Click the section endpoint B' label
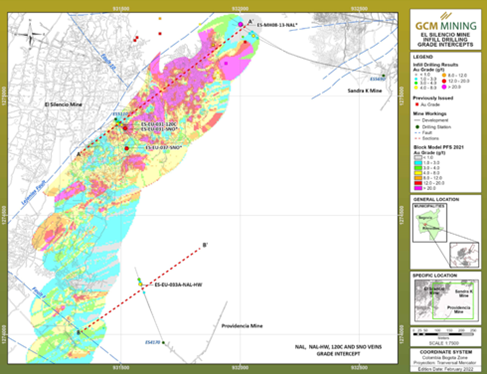487x374 pixels. [x=205, y=245]
